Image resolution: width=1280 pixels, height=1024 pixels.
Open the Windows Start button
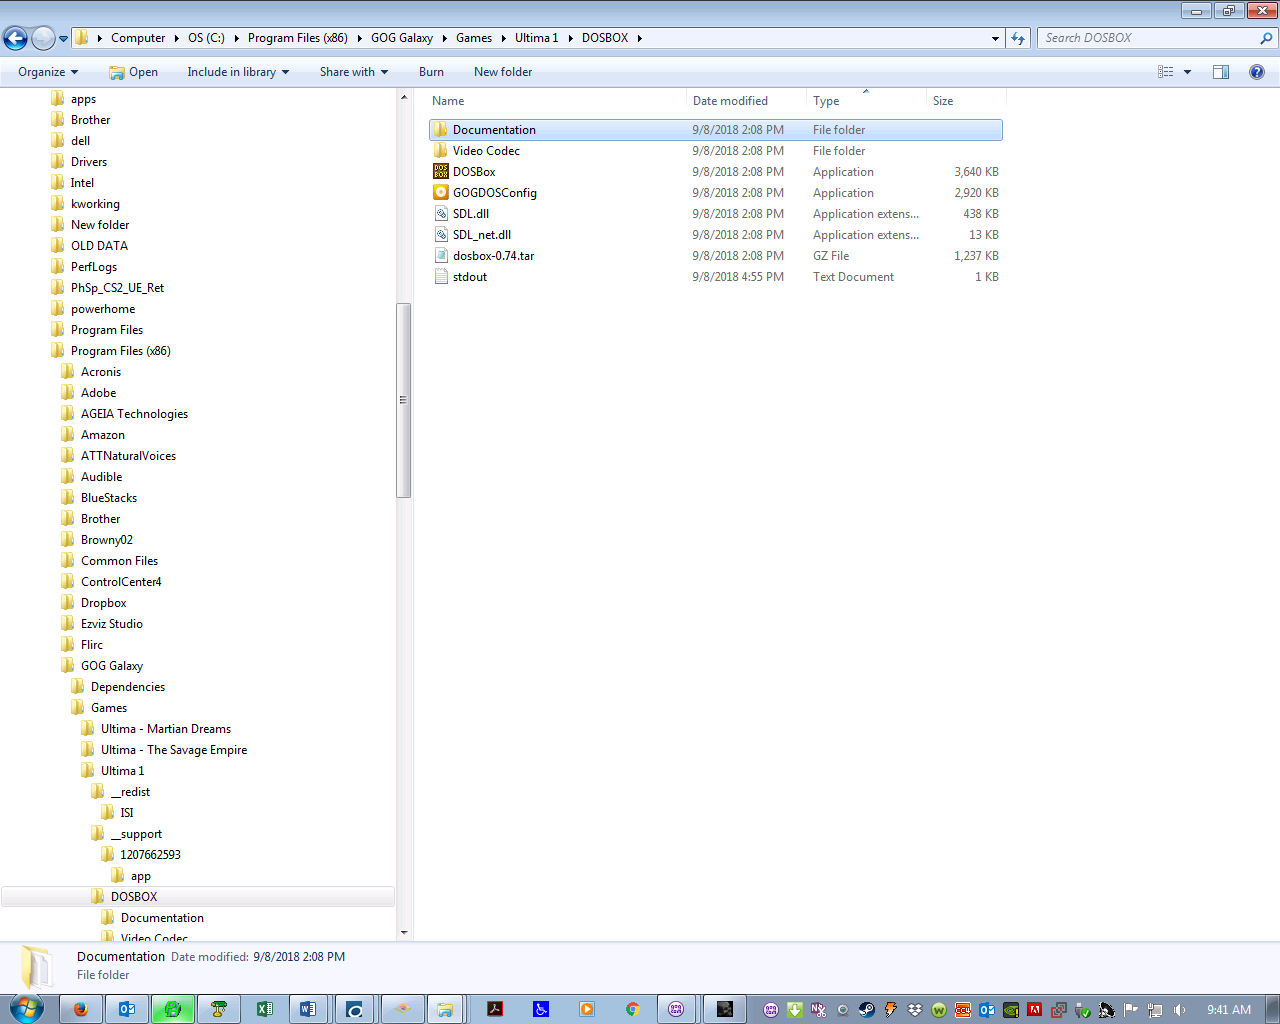26,1009
